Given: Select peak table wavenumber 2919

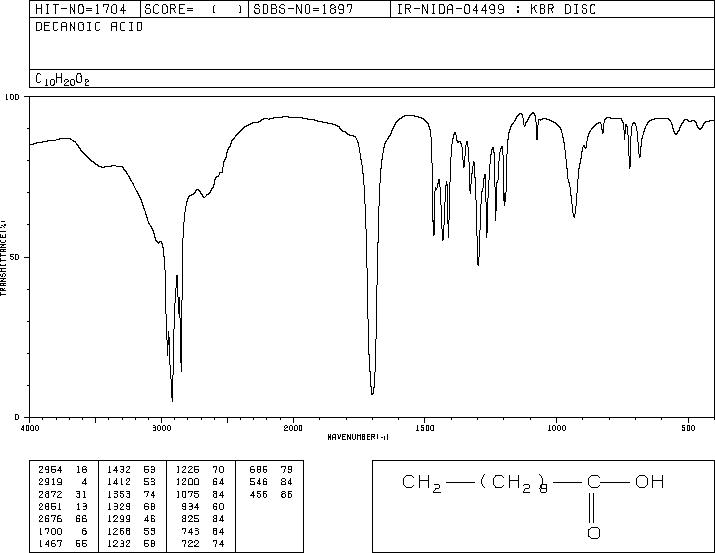Looking at the screenshot, I should click(50, 482).
